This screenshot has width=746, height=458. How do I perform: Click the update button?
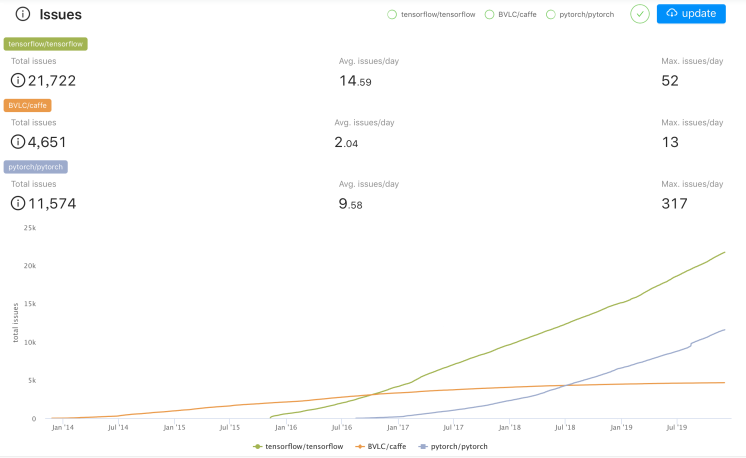pyautogui.click(x=691, y=14)
